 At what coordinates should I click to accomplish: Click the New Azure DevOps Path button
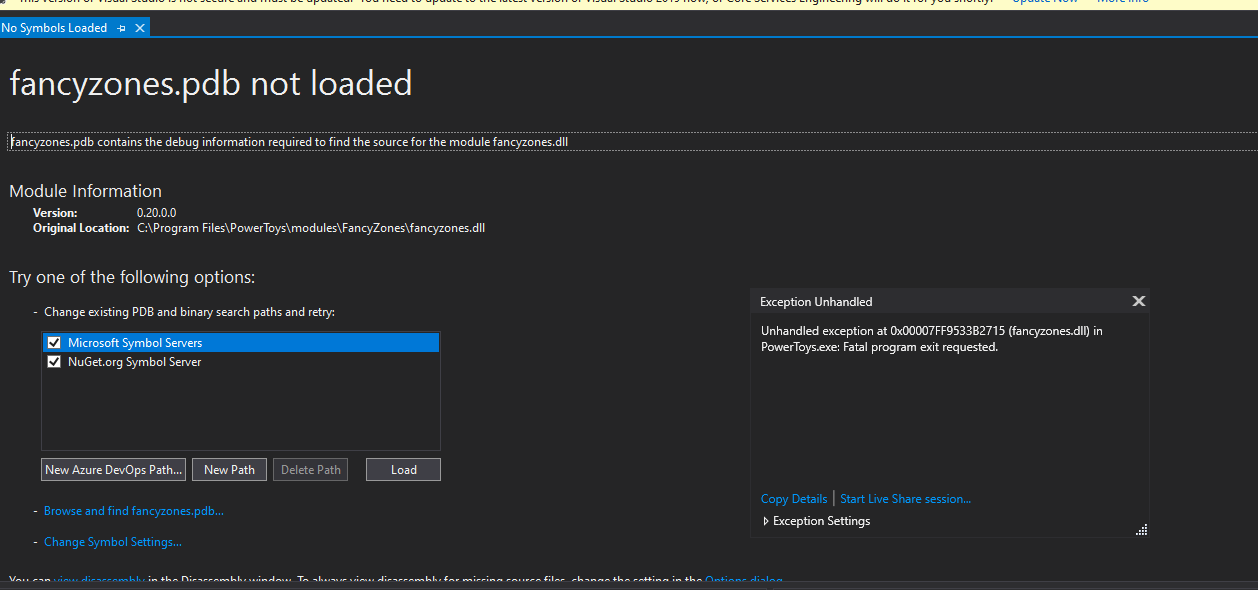click(114, 470)
